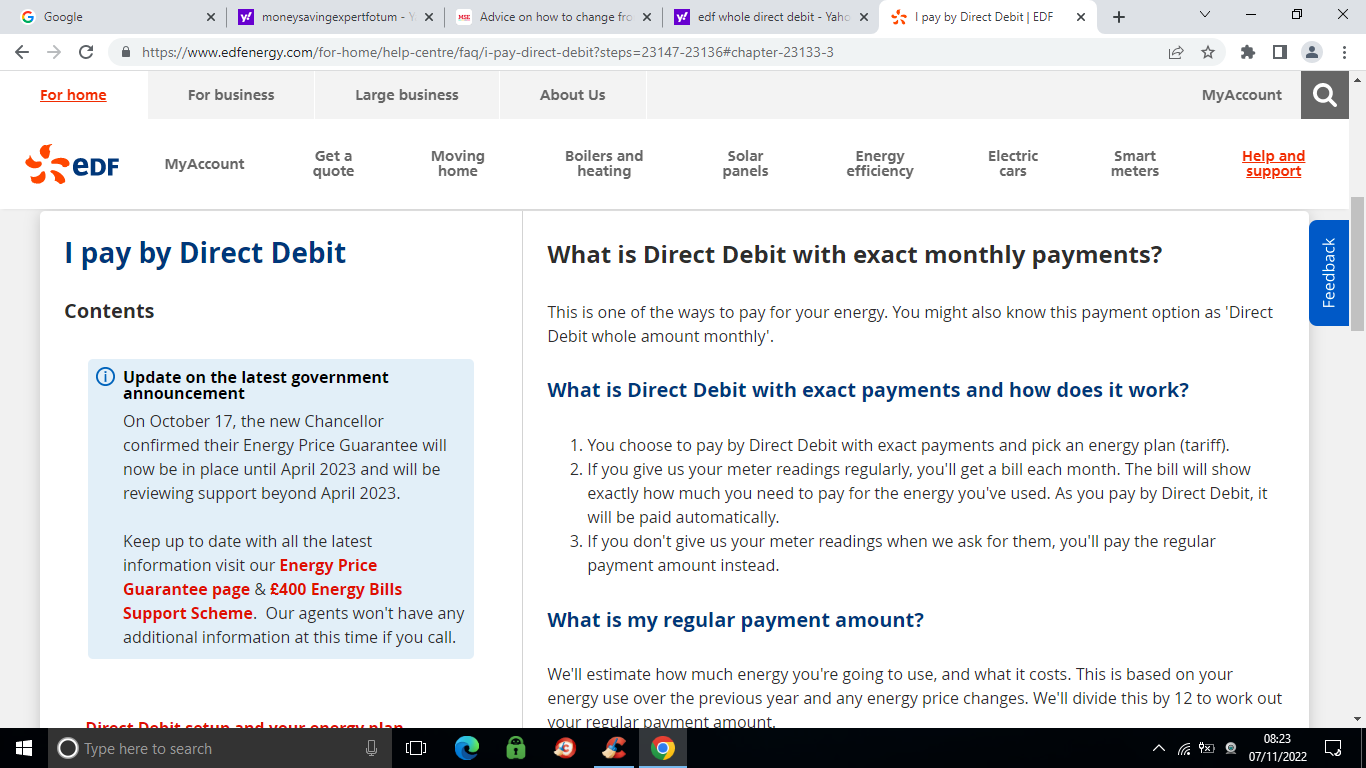Viewport: 1366px width, 768px height.
Task: Open the site search magnifier icon
Action: point(1325,95)
